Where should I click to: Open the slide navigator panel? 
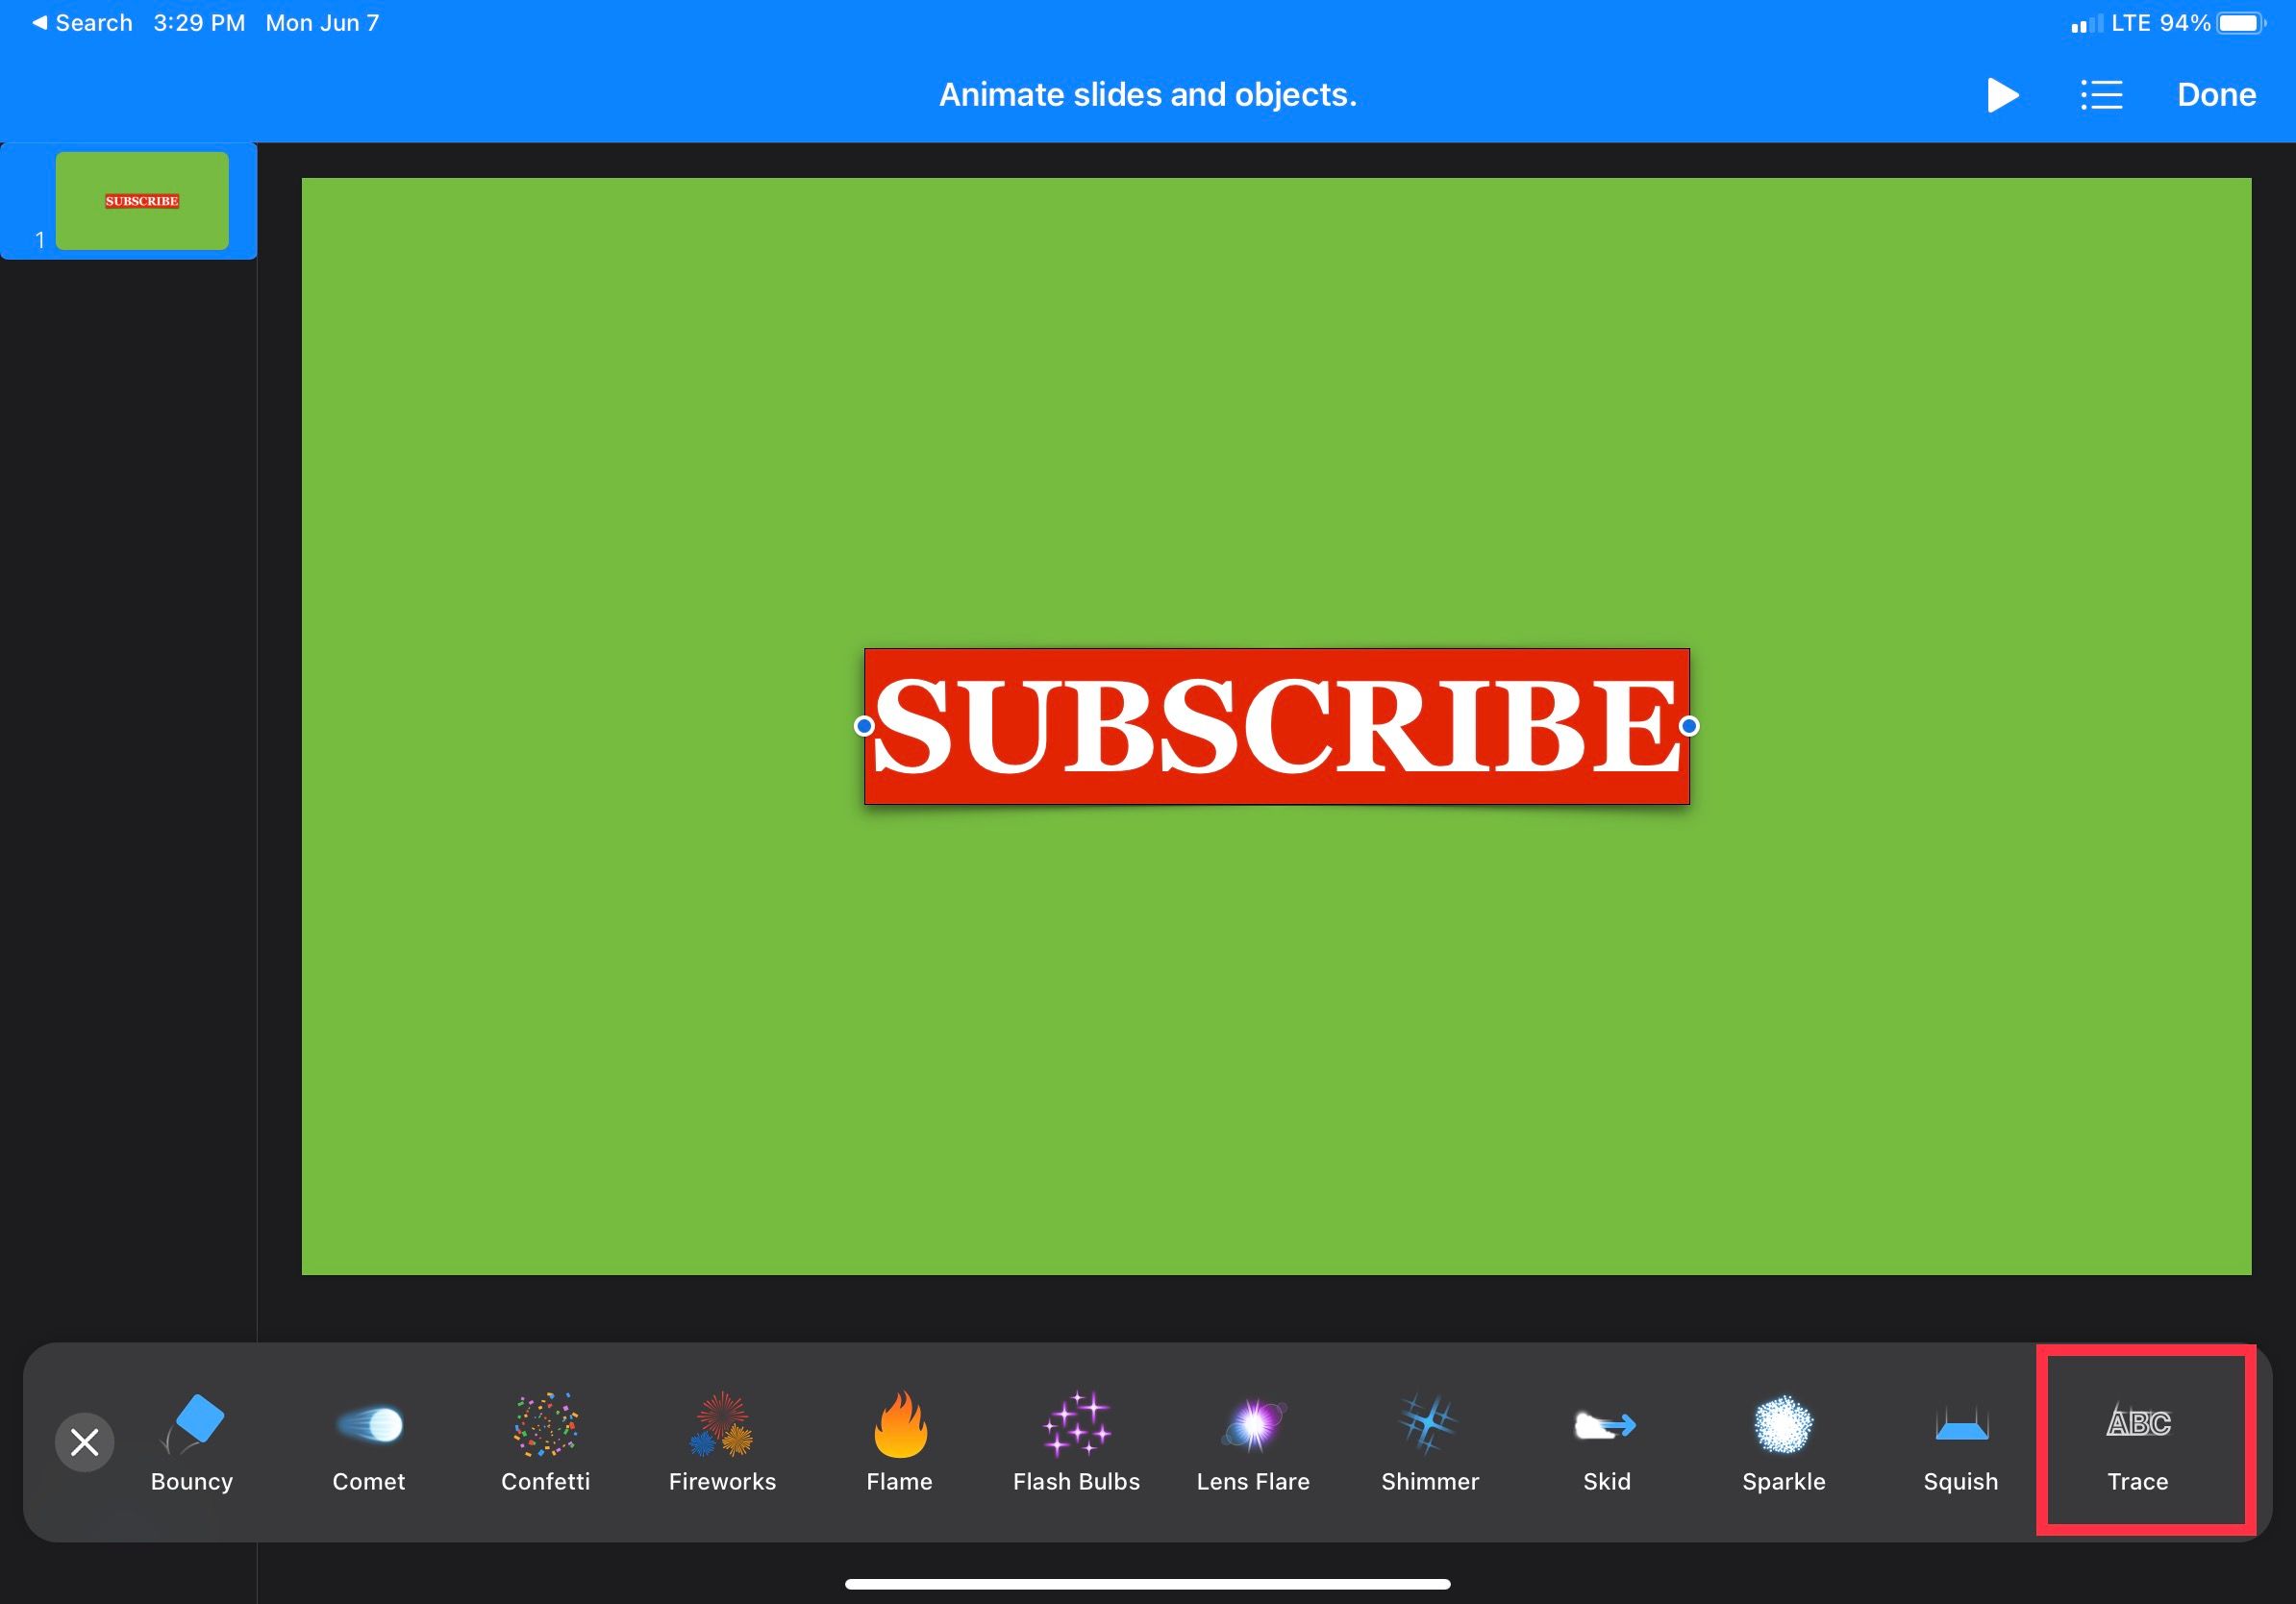point(2101,94)
